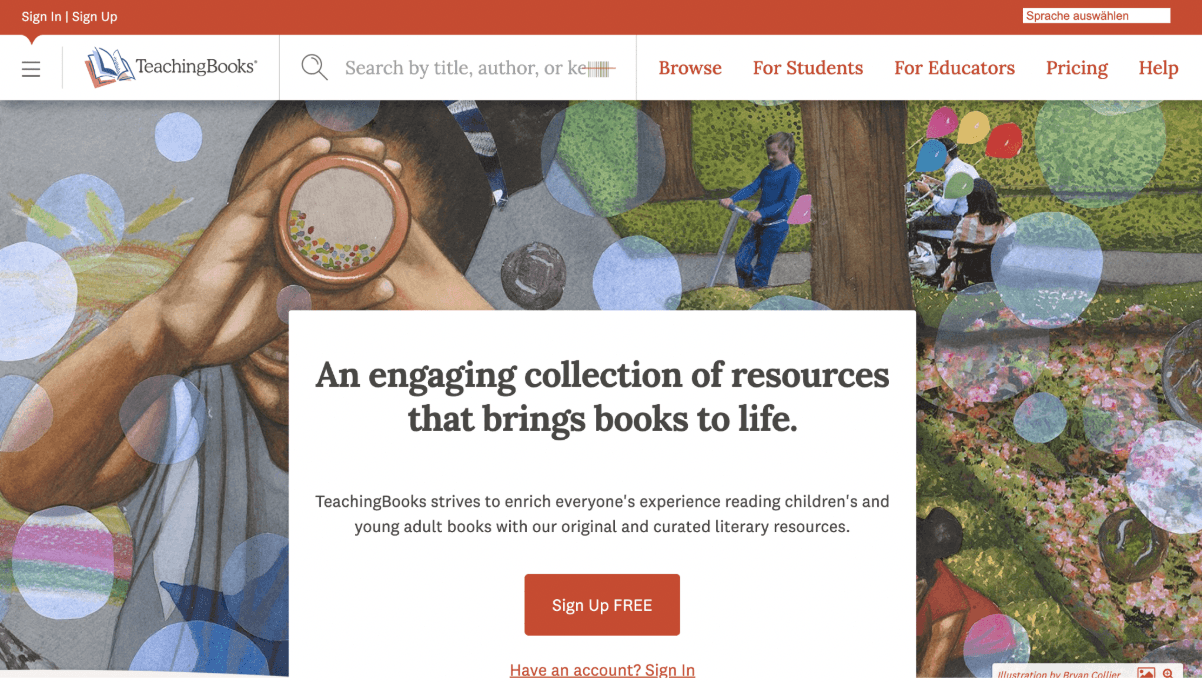Open the hamburger navigation menu
Viewport: 1202px width, 682px height.
click(x=31, y=67)
